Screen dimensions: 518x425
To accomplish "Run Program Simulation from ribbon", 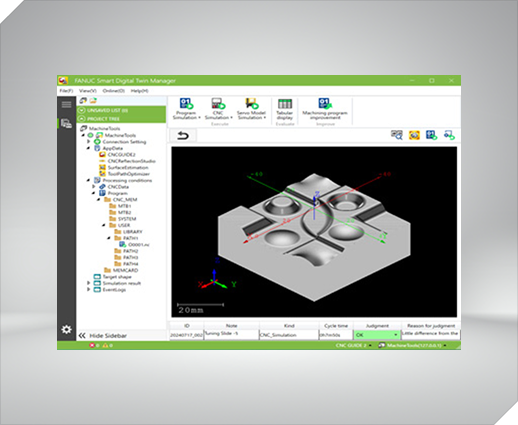I will coord(186,109).
